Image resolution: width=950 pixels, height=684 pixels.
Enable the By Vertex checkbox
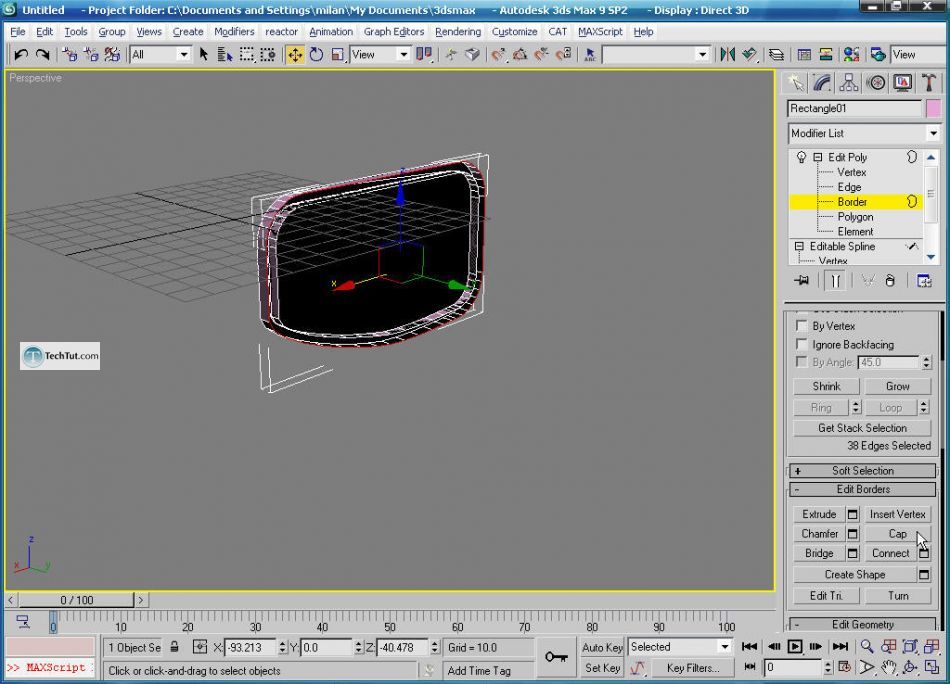point(801,326)
